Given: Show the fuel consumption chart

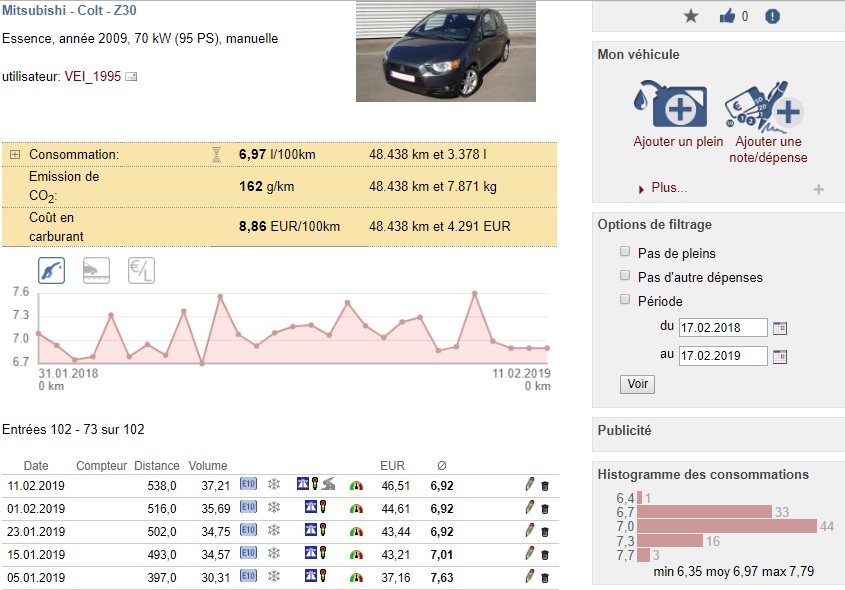Looking at the screenshot, I should pos(52,270).
